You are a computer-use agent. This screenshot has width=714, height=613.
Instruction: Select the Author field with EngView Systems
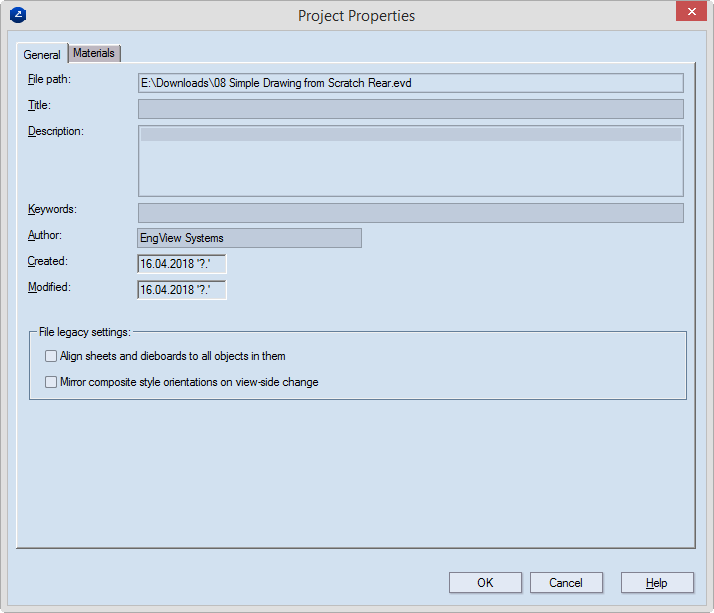tap(249, 238)
